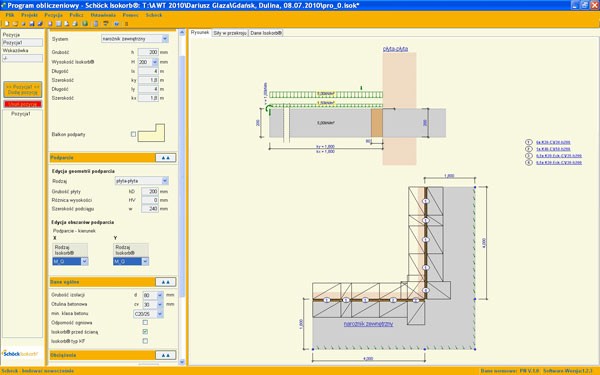This screenshot has height=375, width=600.
Task: Open the System dropdown showing narożnik zewnętrzny
Action: click(135, 39)
